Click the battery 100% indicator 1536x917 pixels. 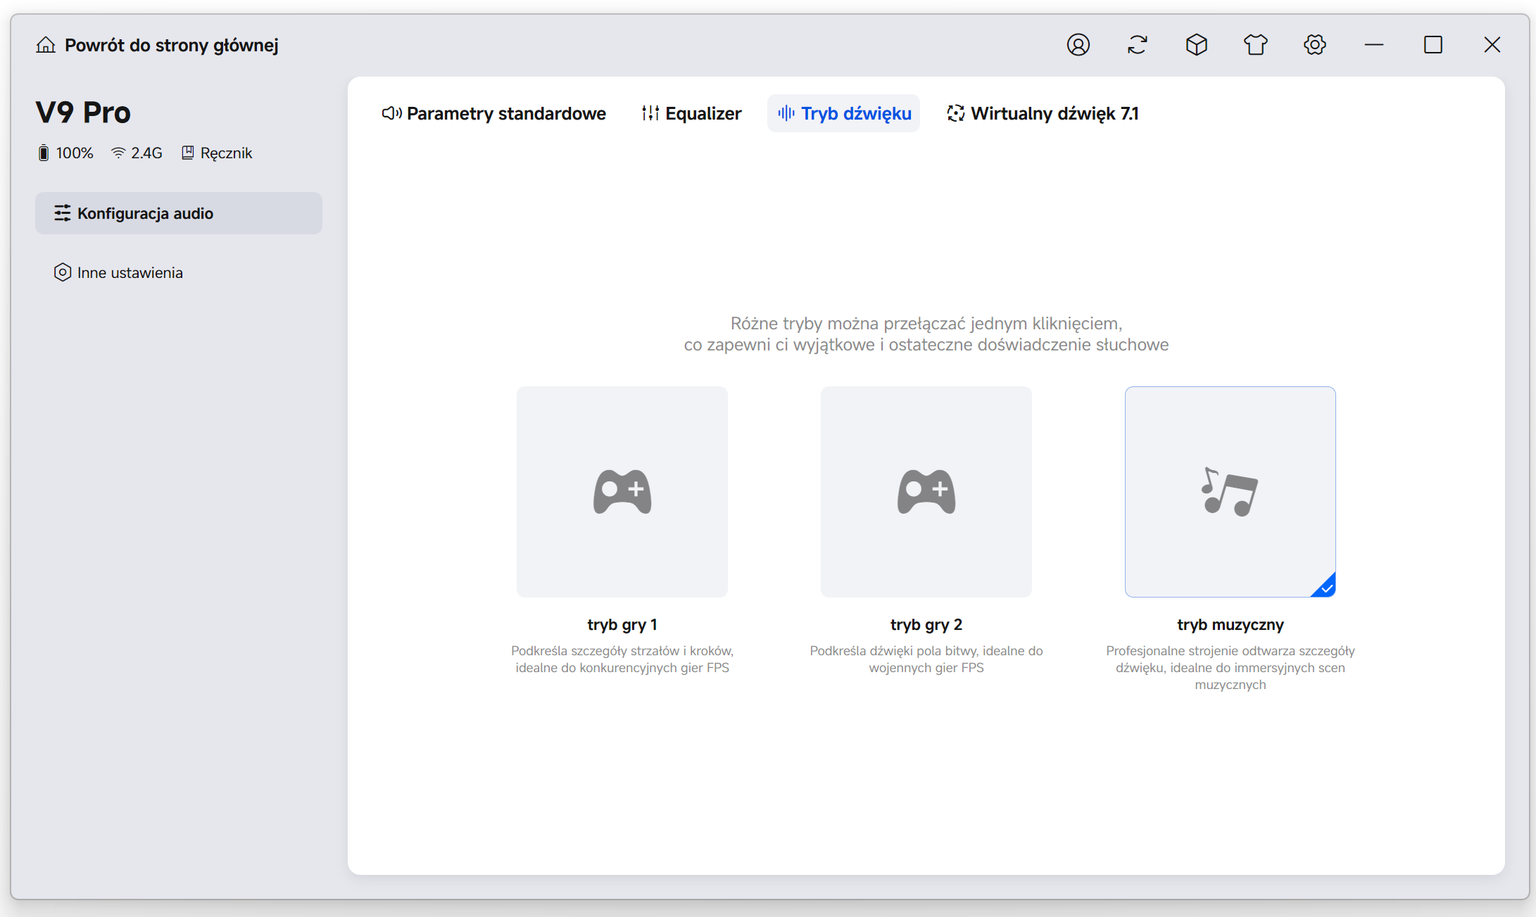click(x=65, y=153)
